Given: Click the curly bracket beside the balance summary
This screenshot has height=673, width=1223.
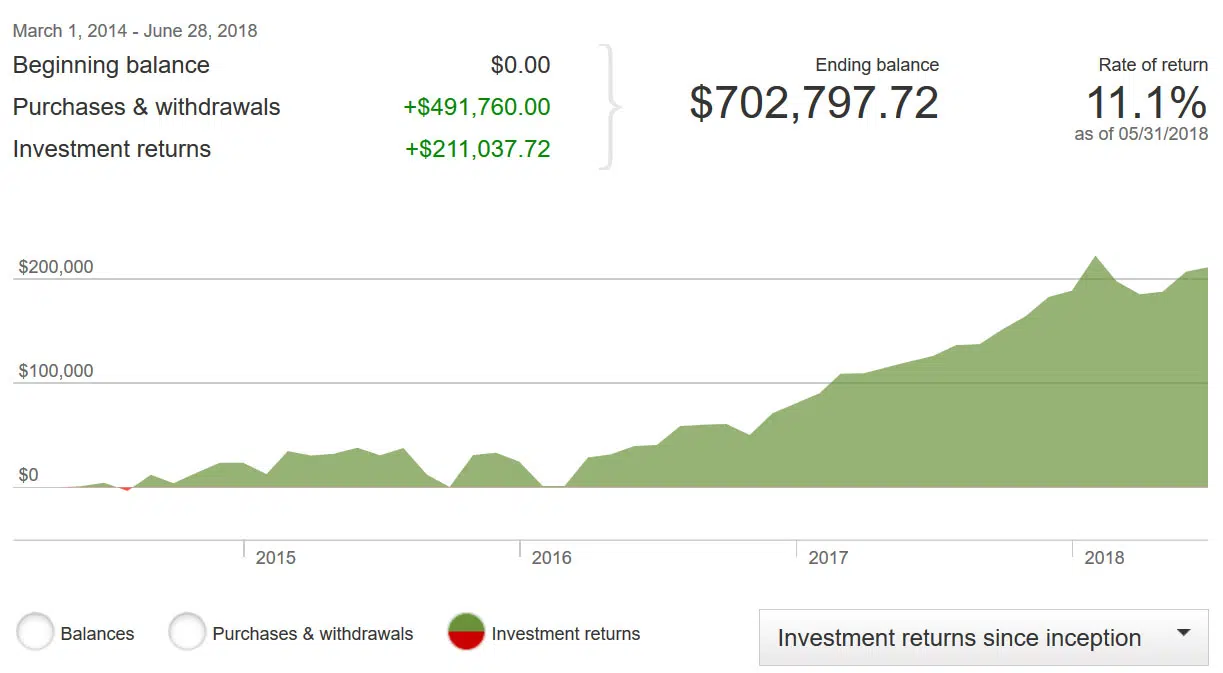Looking at the screenshot, I should 611,107.
